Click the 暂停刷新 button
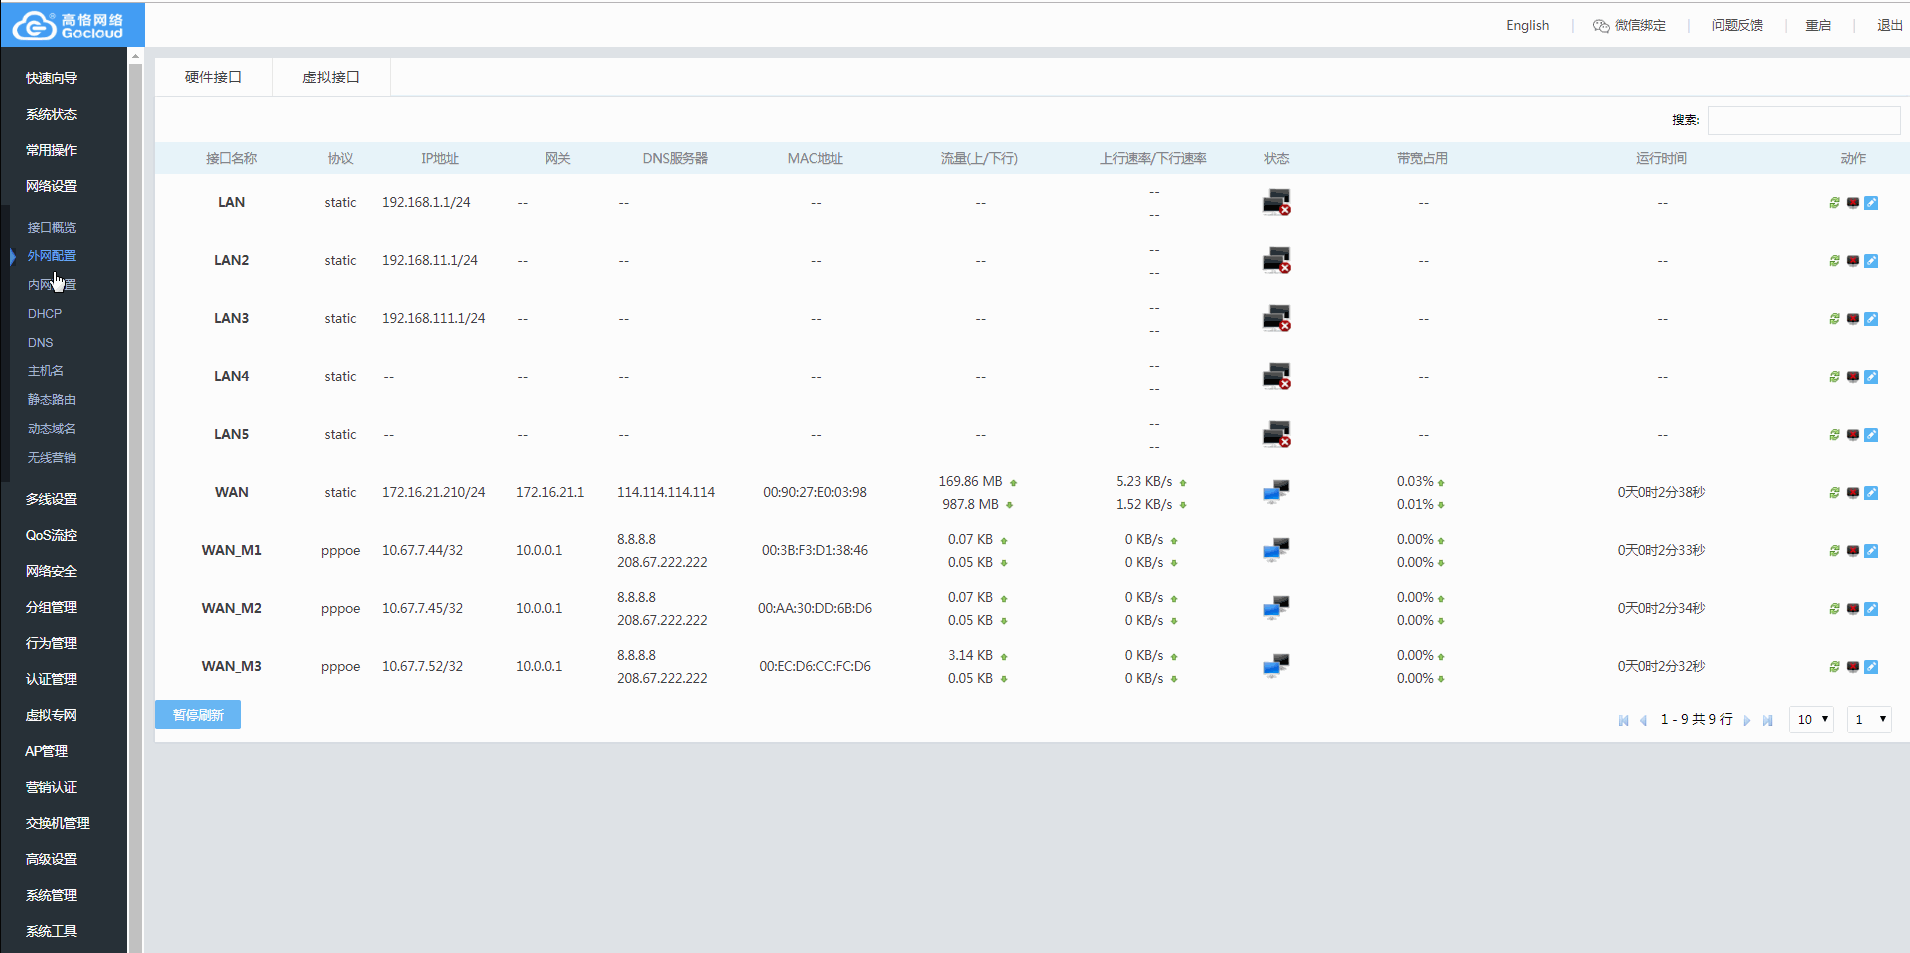Image resolution: width=1910 pixels, height=953 pixels. coord(198,715)
